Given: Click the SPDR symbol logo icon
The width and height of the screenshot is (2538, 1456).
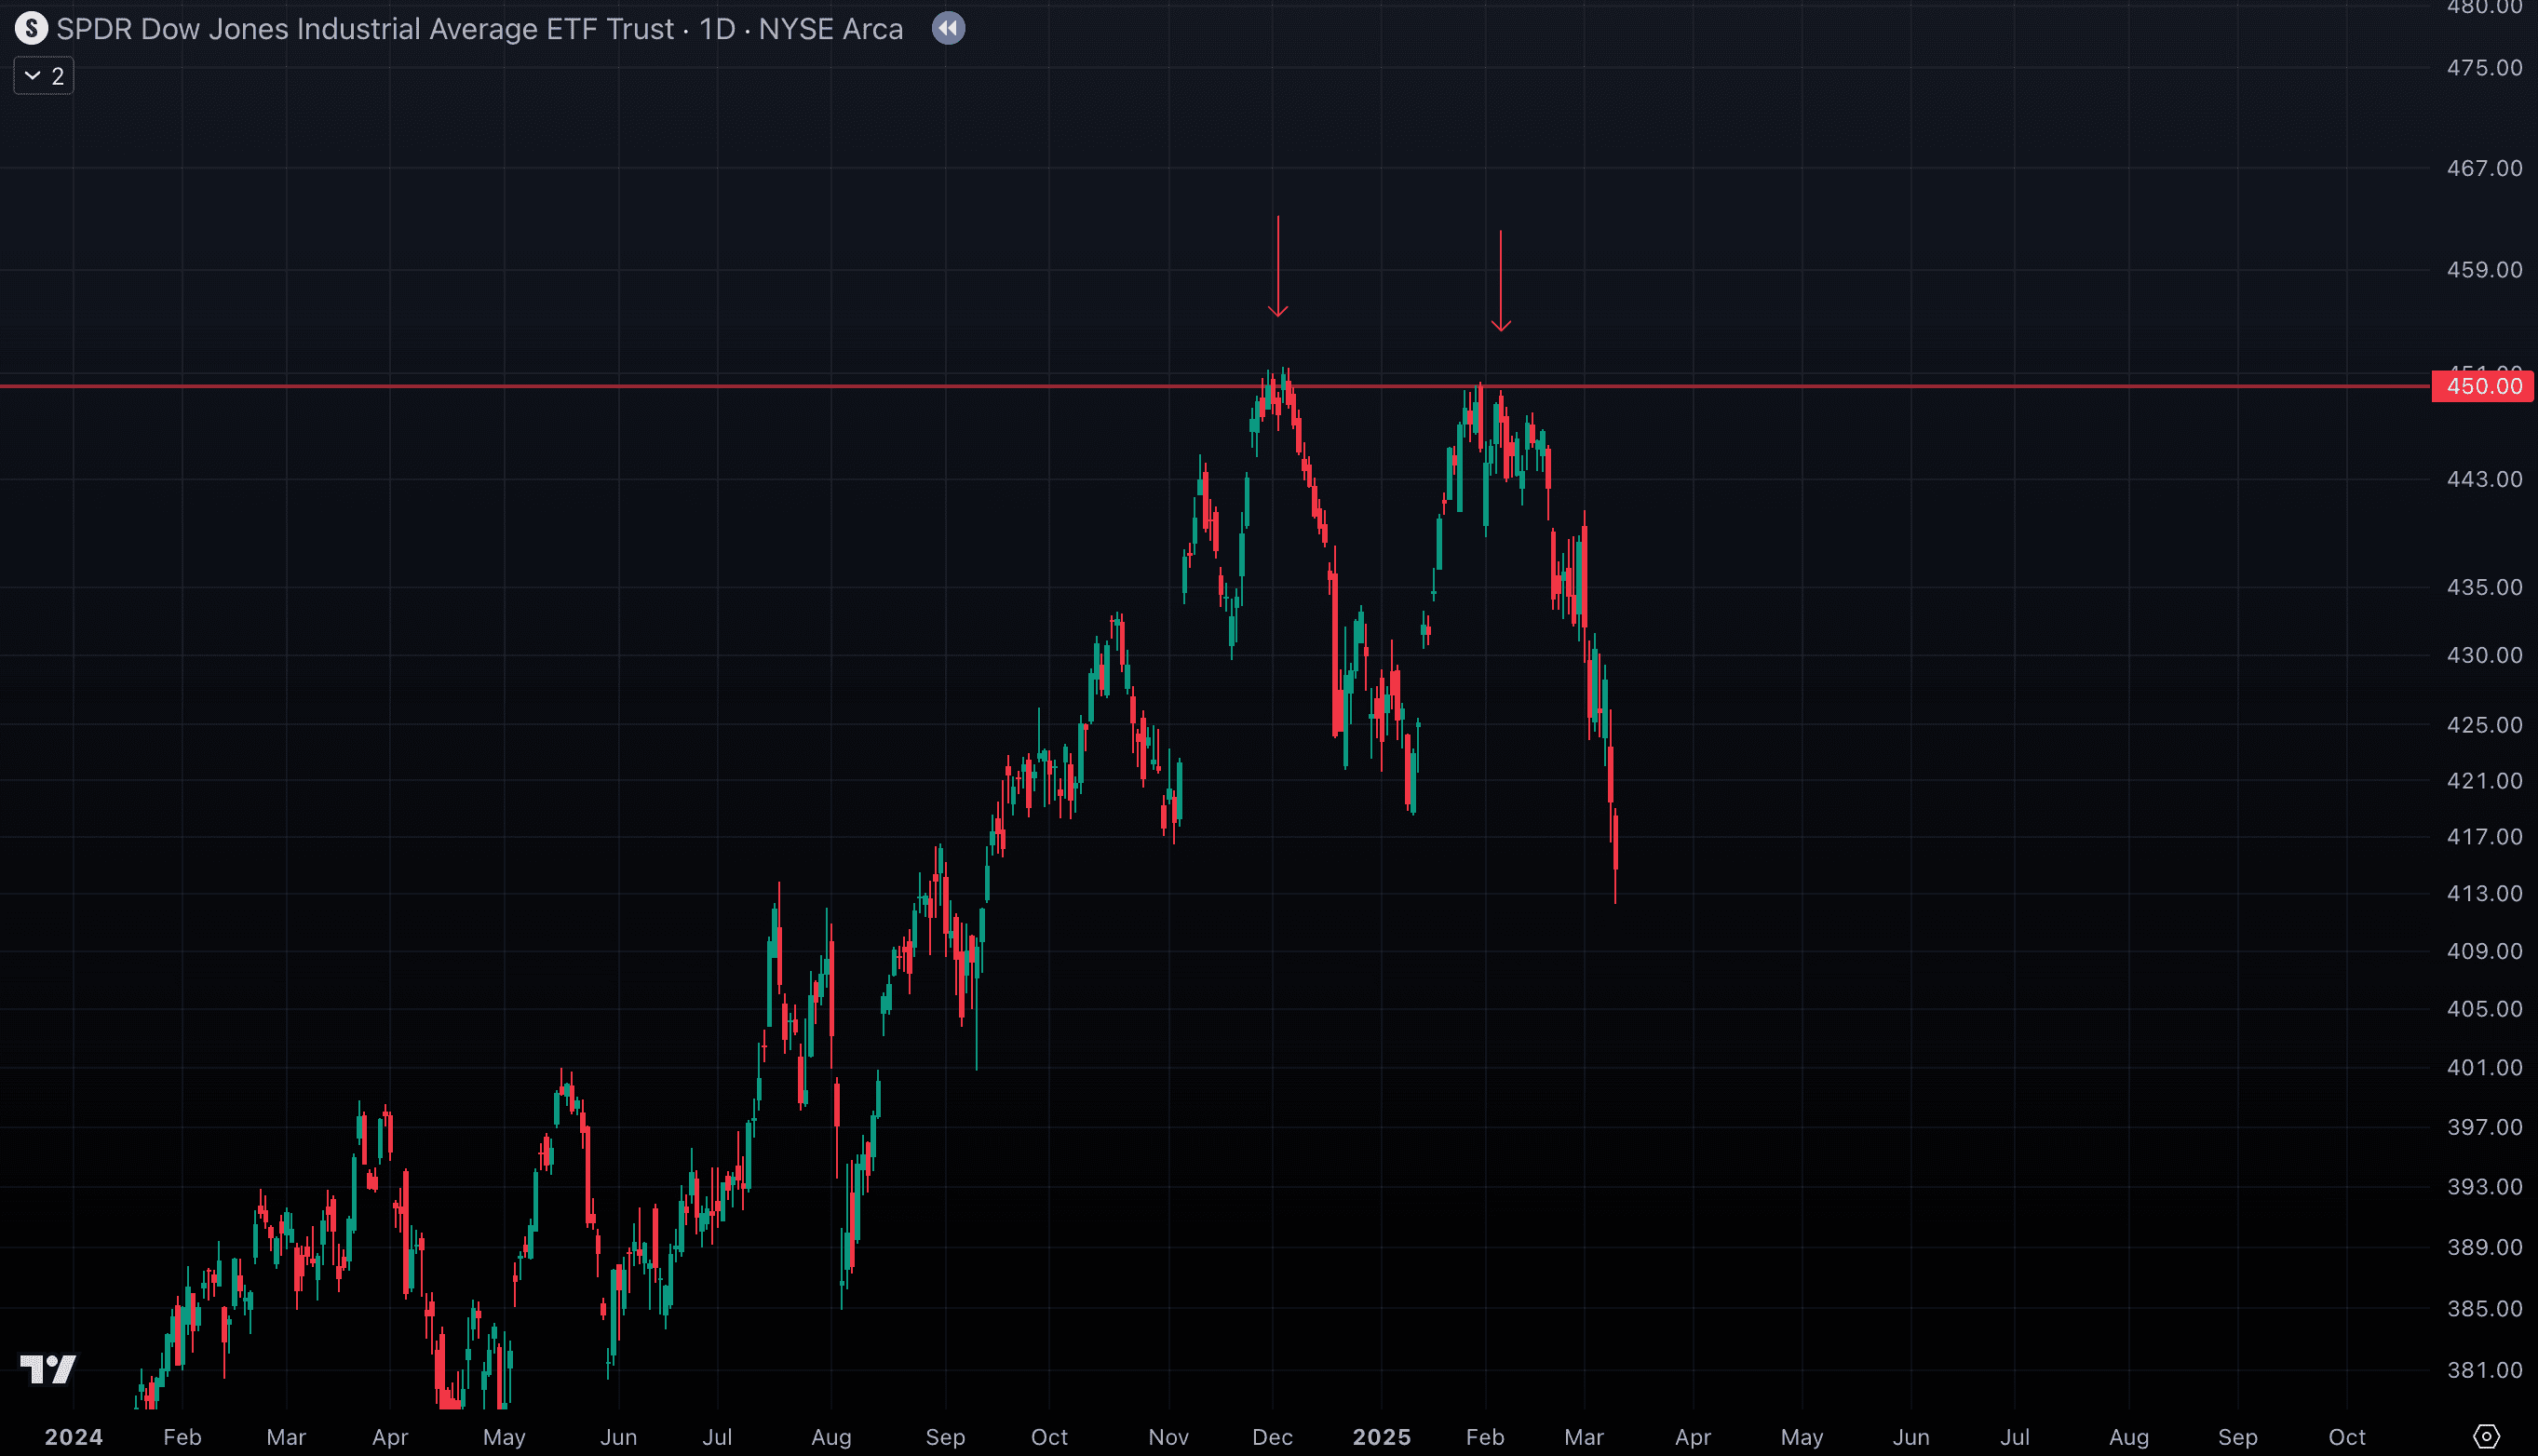Looking at the screenshot, I should coord(31,28).
